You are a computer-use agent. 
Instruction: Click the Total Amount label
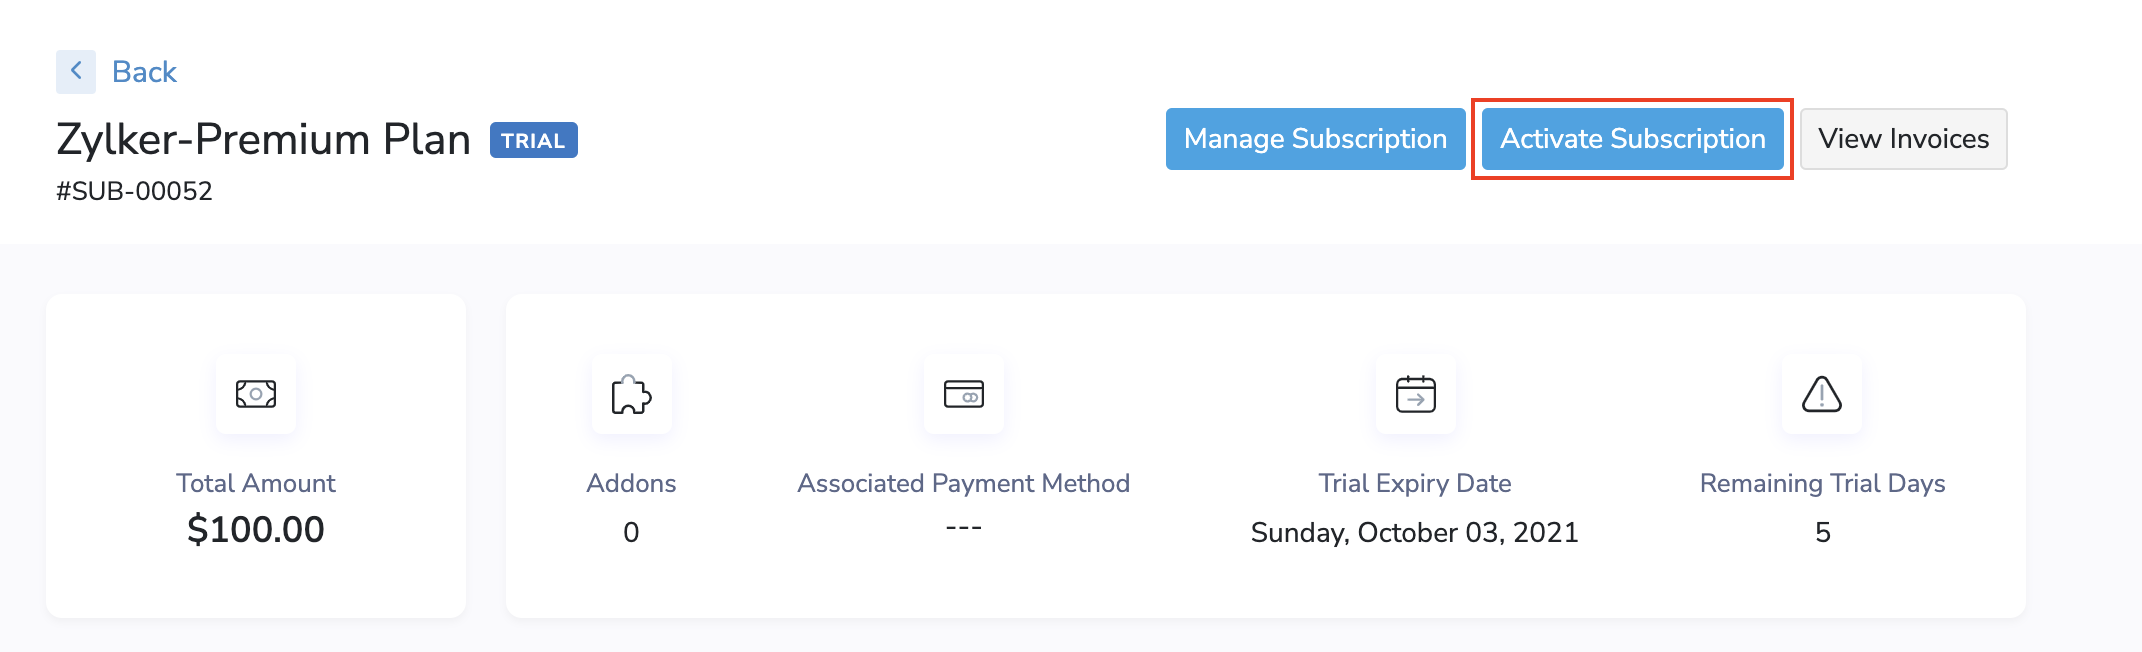tap(256, 484)
